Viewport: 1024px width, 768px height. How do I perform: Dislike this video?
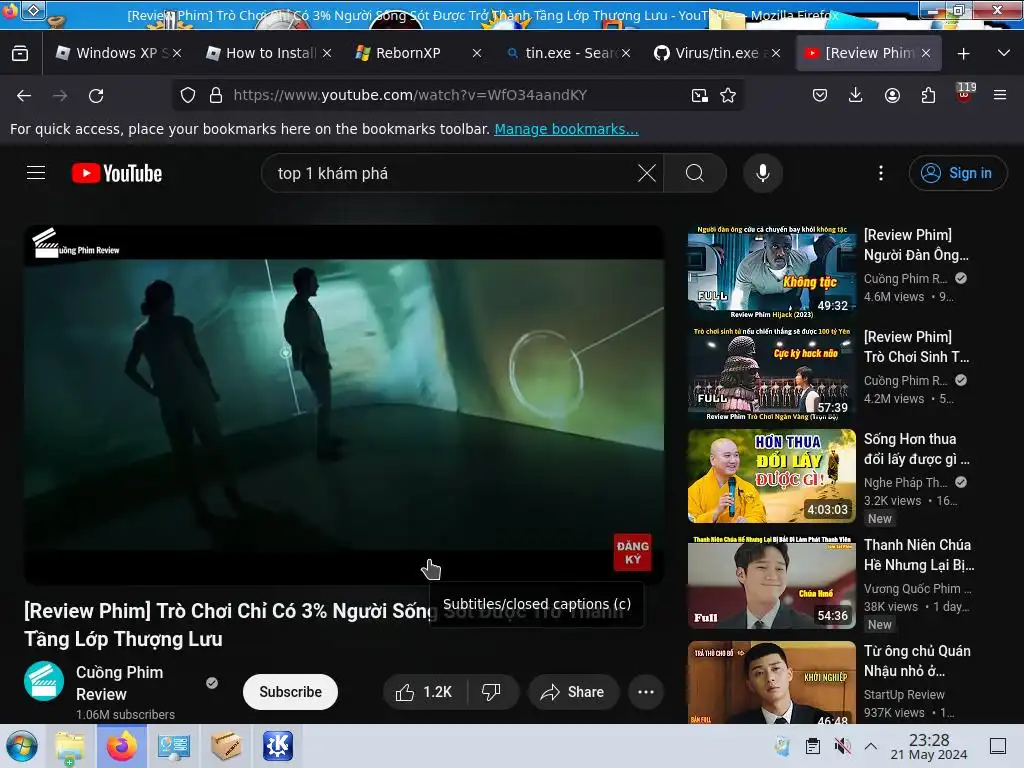pyautogui.click(x=492, y=692)
